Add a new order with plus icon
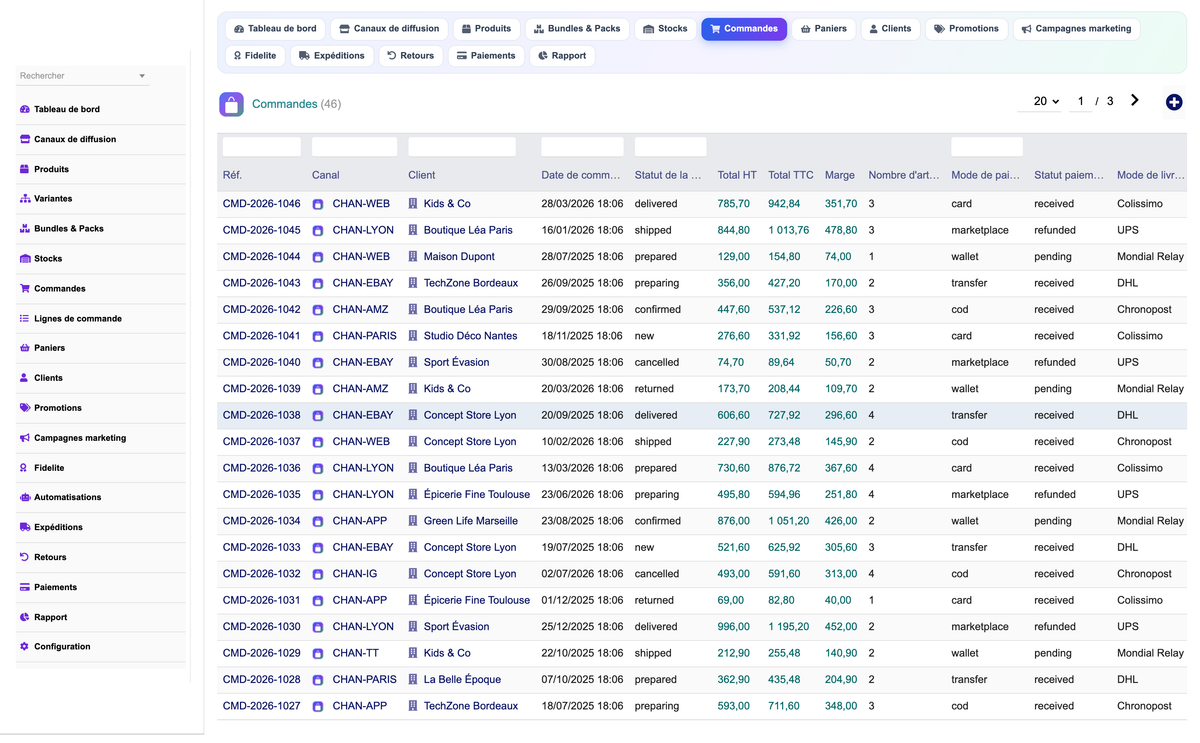1200x743 pixels. [1174, 102]
